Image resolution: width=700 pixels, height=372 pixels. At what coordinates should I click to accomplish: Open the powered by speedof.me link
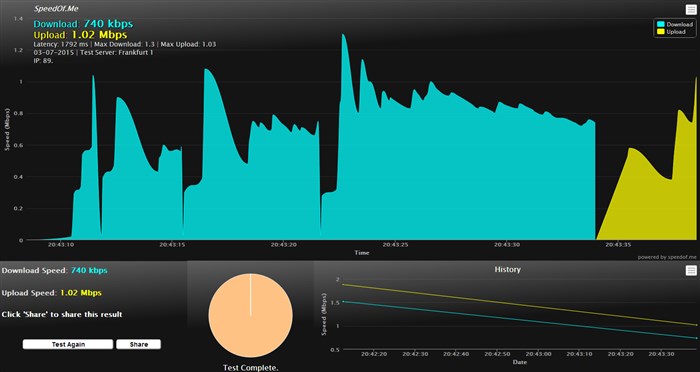tap(667, 257)
